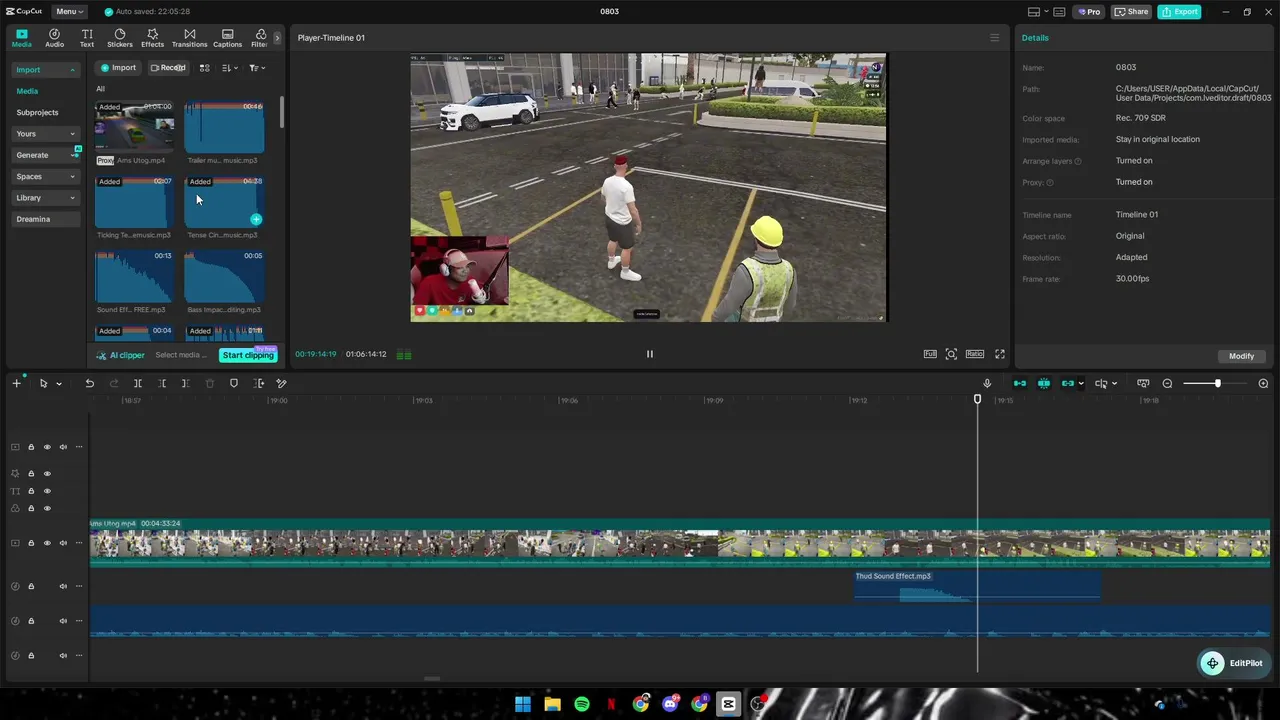
Task: Redo the last undone edit
Action: pos(114,384)
